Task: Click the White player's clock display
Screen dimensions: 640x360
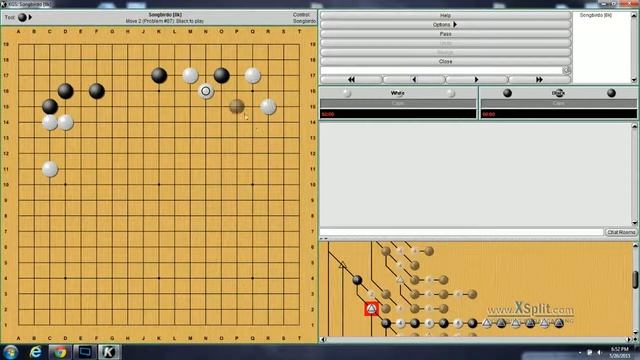Action: click(x=398, y=114)
